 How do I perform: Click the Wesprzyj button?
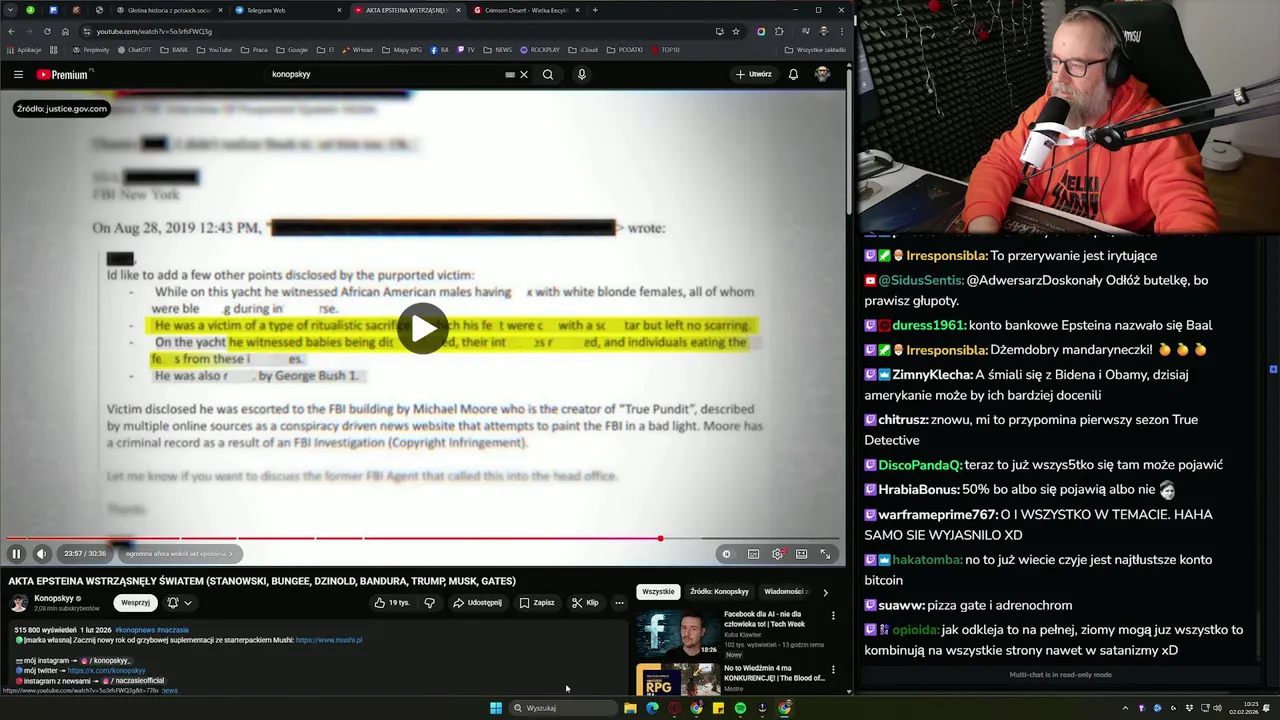(135, 602)
